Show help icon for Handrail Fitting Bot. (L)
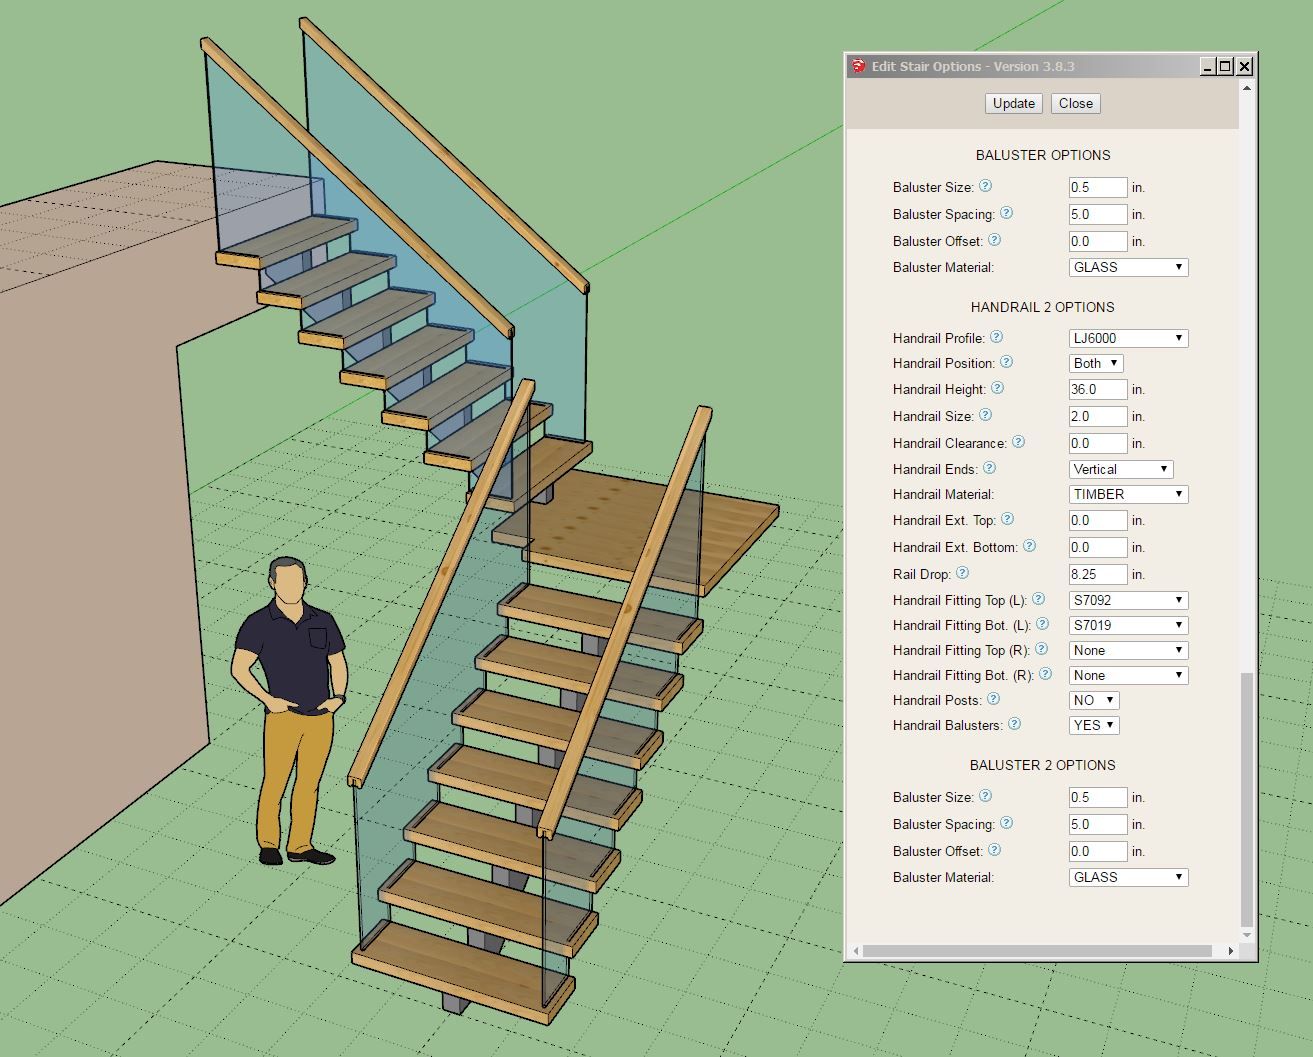Viewport: 1313px width, 1057px height. (1042, 624)
